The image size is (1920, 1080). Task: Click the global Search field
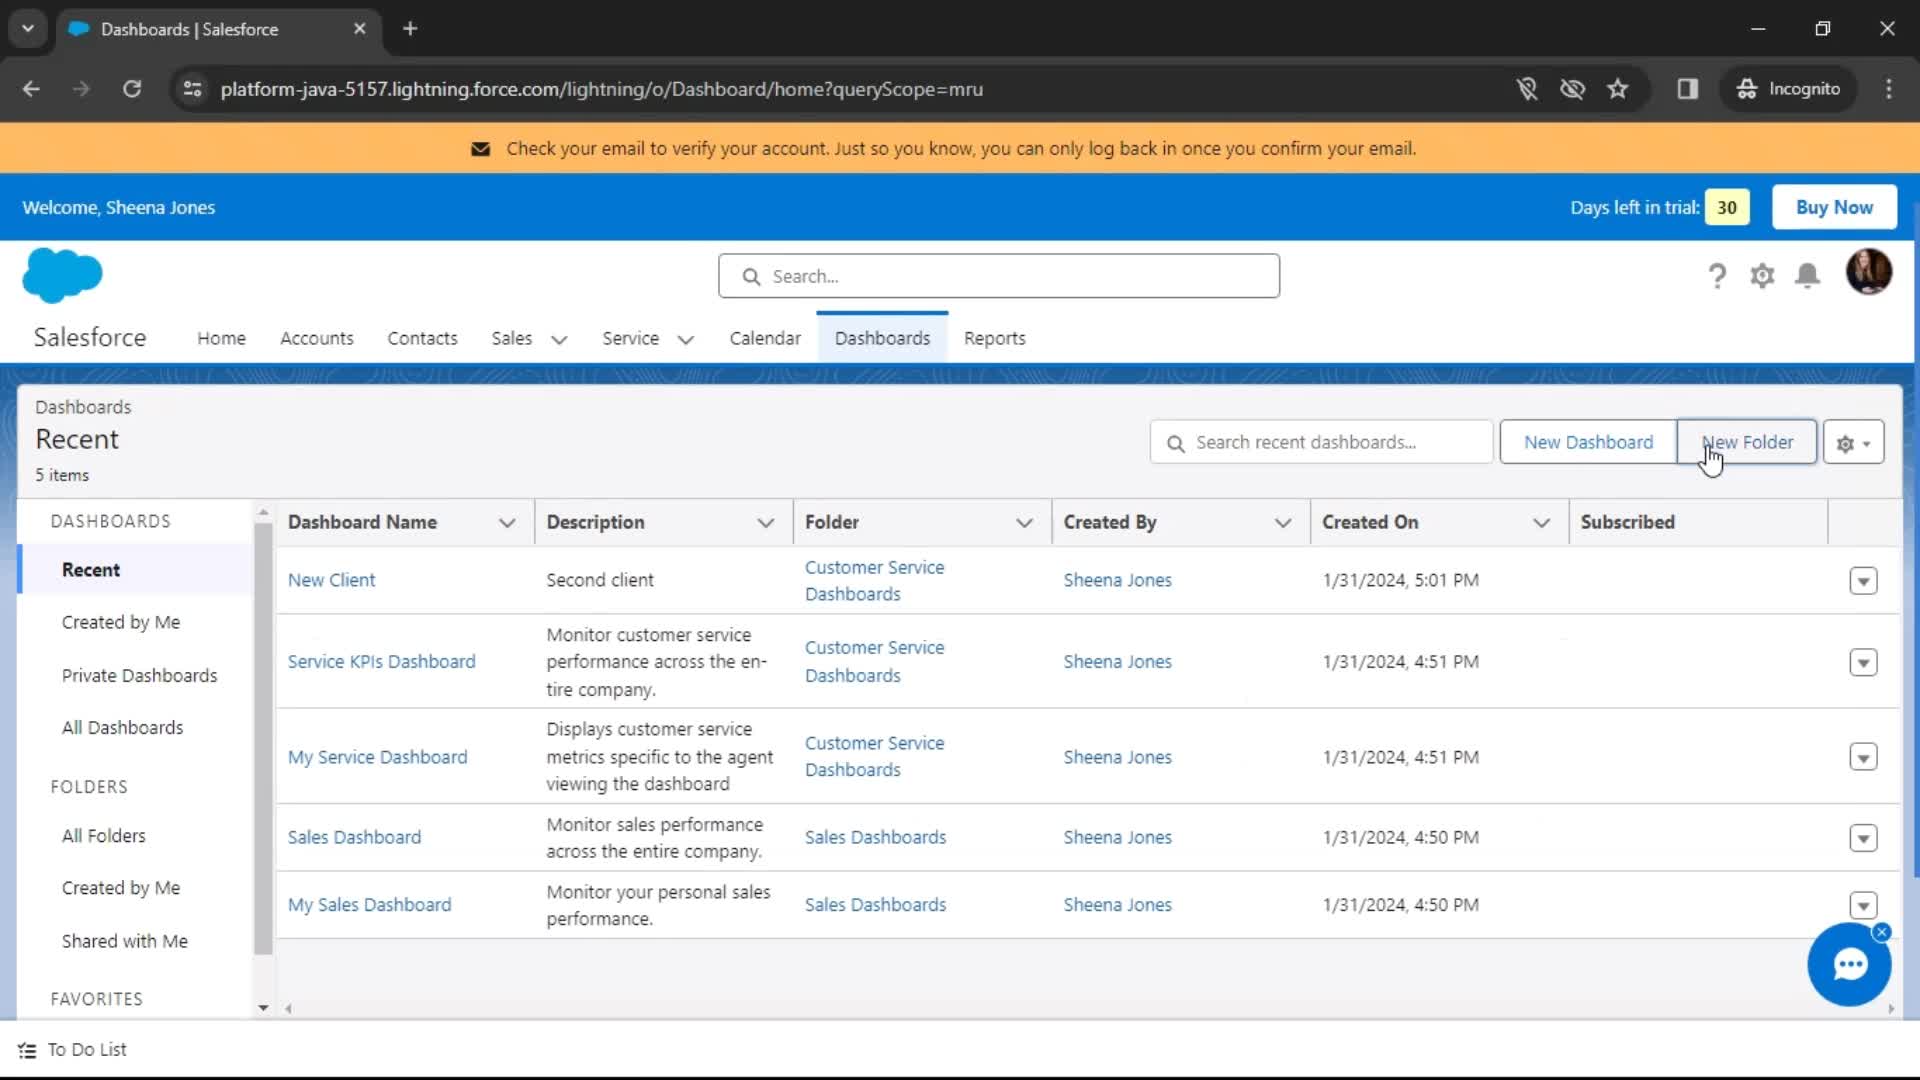pyautogui.click(x=998, y=276)
